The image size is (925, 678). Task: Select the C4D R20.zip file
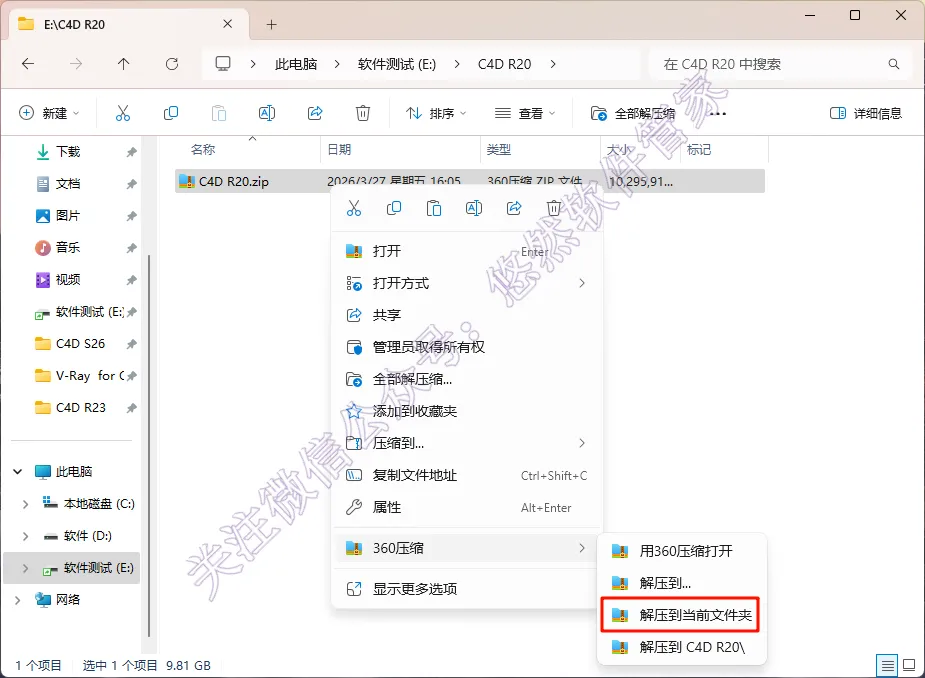pos(470,181)
